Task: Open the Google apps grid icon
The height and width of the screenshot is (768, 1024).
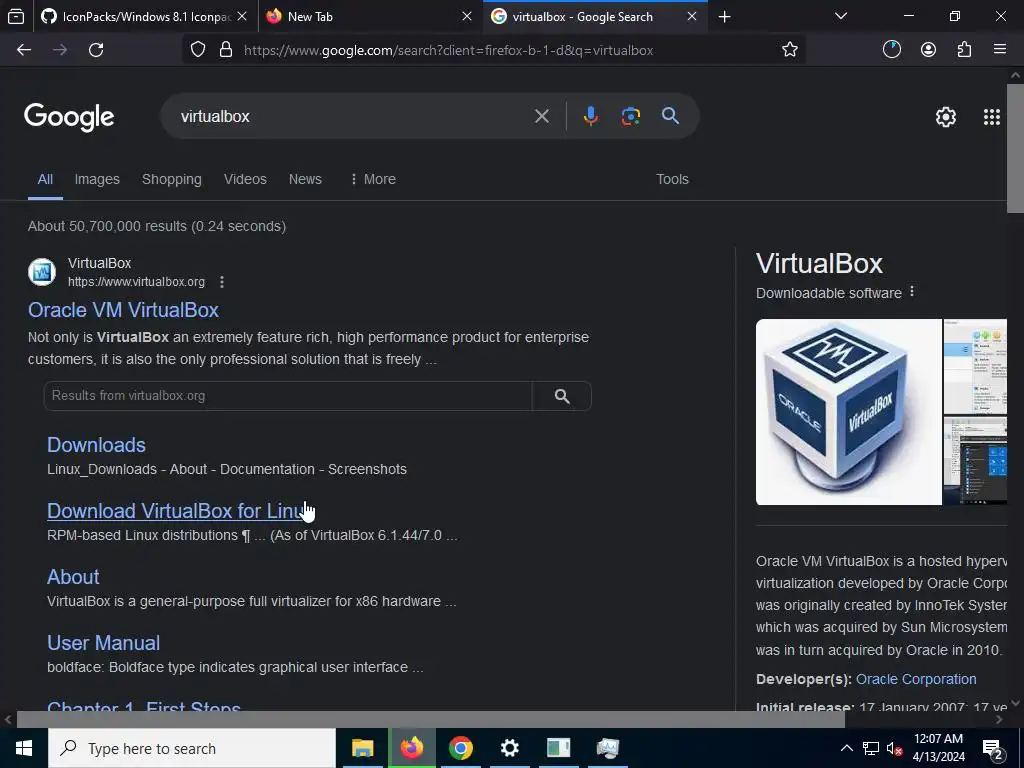Action: pyautogui.click(x=991, y=117)
